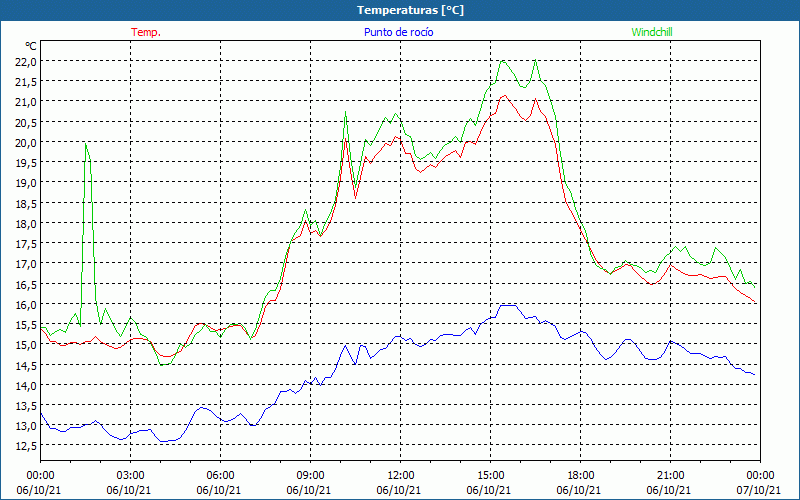Click the 17,0 y-axis value
Image resolution: width=800 pixels, height=500 pixels.
pos(26,264)
